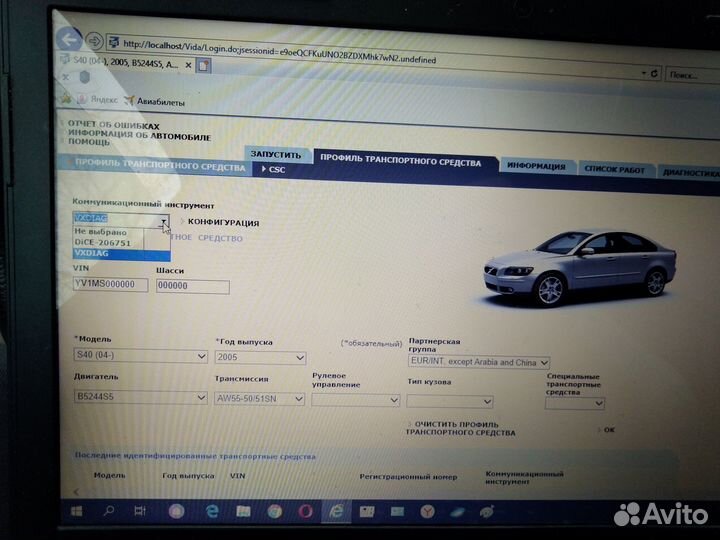Open the Авиабилеты bookmark
Image resolution: width=720 pixels, height=540 pixels.
pos(155,101)
